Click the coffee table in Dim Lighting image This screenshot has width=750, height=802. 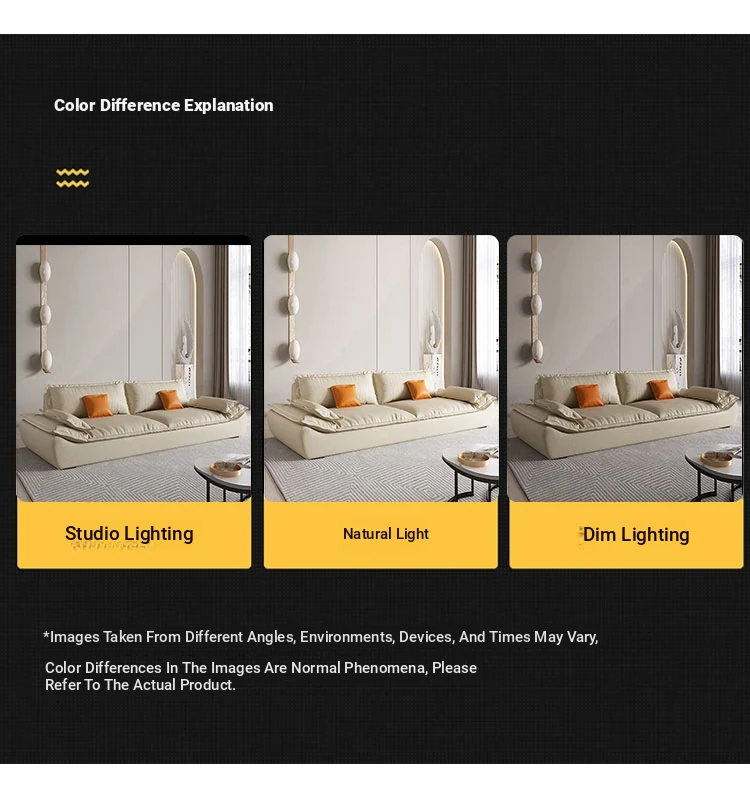pos(714,473)
